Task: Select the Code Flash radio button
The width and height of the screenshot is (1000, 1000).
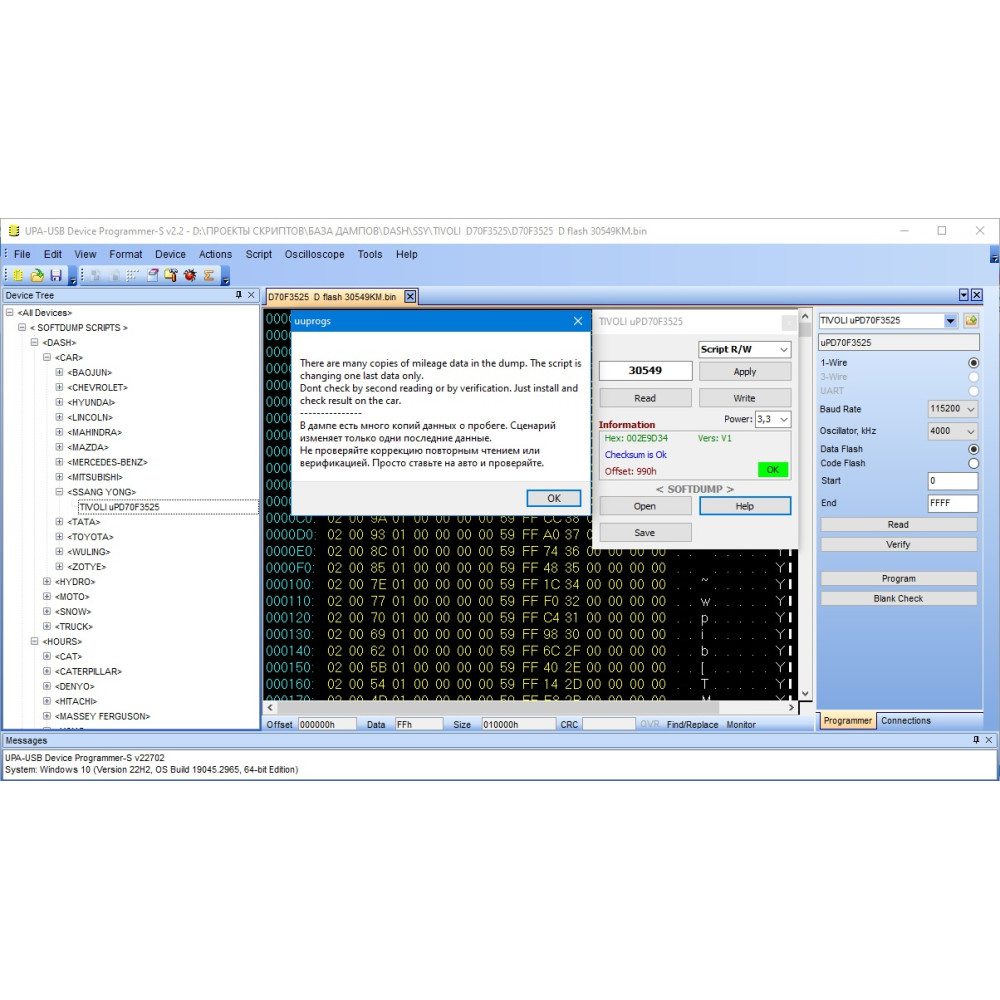Action: [973, 463]
